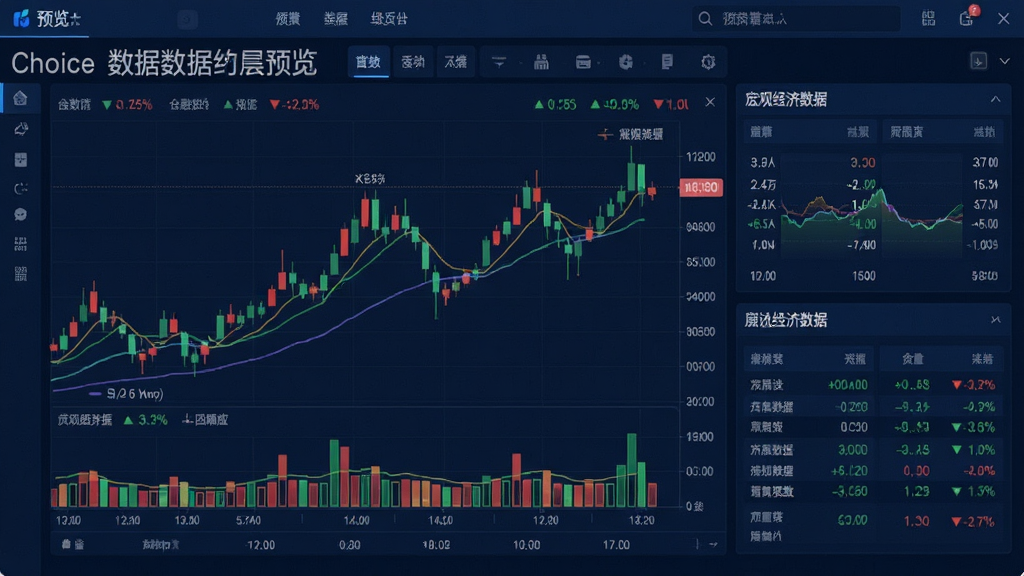Click the small icon starting the timeline bar
1024x576 pixels.
tap(66, 544)
